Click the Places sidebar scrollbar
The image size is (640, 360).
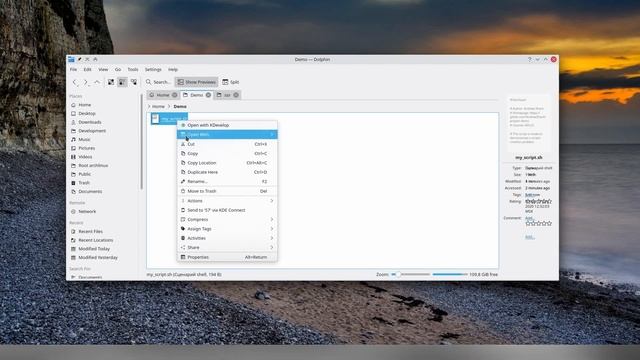pos(142,142)
